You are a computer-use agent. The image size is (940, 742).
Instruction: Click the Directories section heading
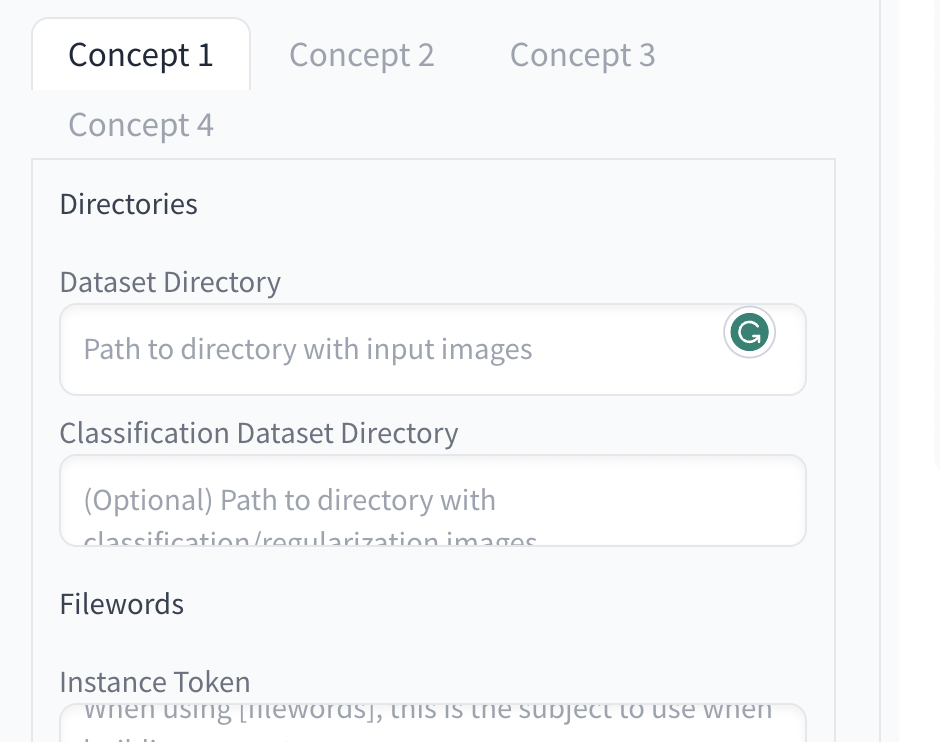pos(129,204)
